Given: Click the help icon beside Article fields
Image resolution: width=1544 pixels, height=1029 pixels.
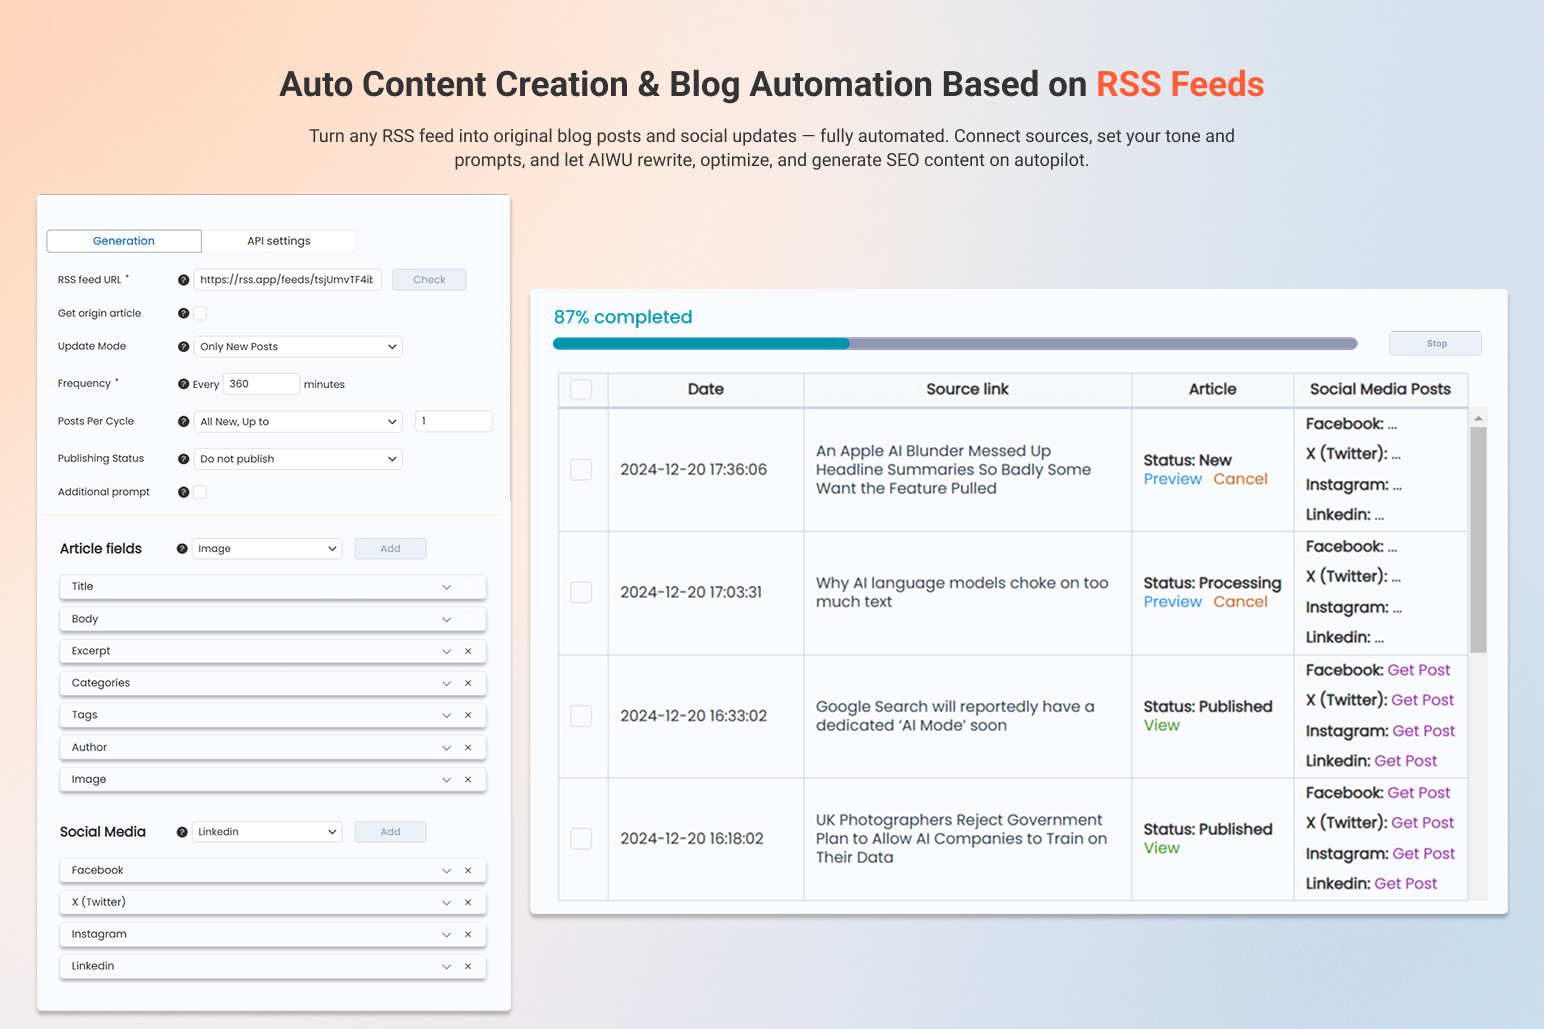Looking at the screenshot, I should [x=181, y=548].
